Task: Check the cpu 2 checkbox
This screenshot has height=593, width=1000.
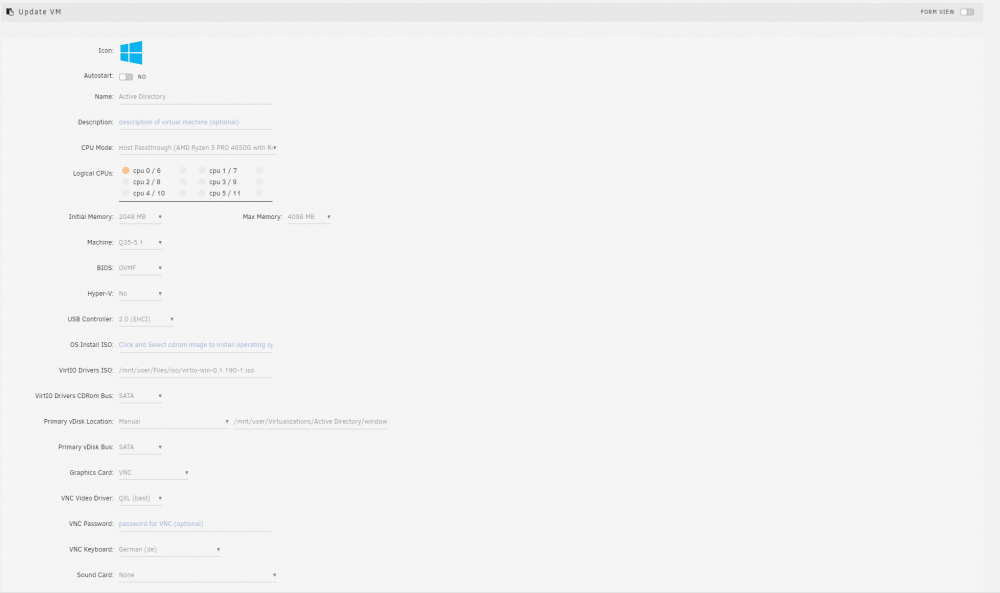Action: (126, 182)
